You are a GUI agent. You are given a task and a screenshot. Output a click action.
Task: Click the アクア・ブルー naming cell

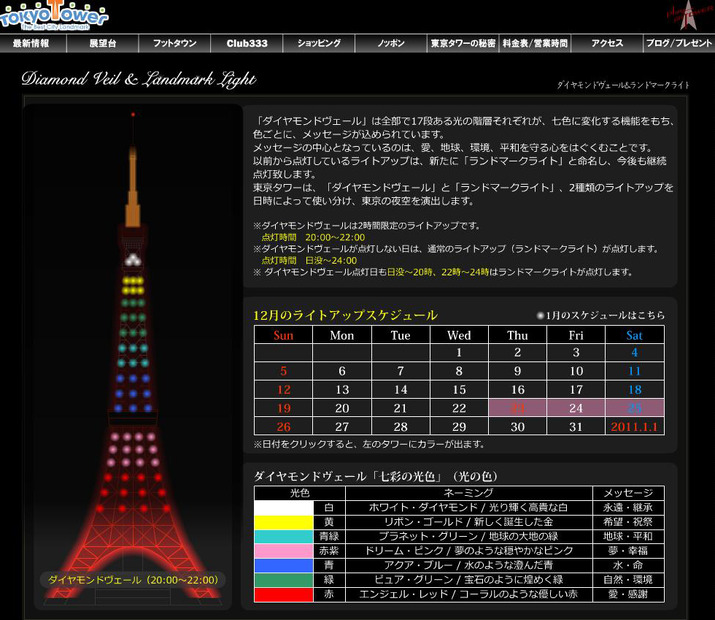(x=469, y=566)
